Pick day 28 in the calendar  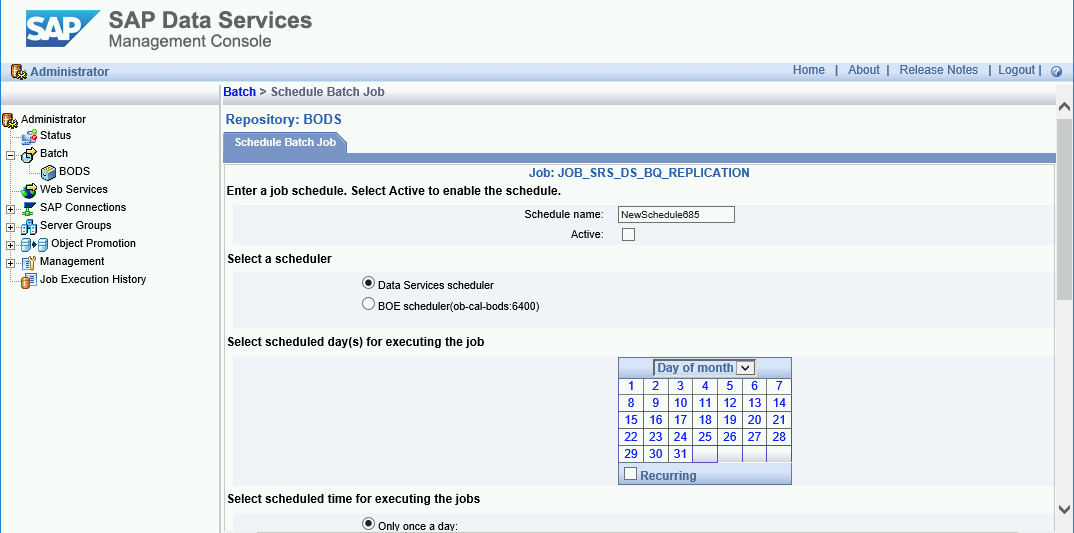779,437
